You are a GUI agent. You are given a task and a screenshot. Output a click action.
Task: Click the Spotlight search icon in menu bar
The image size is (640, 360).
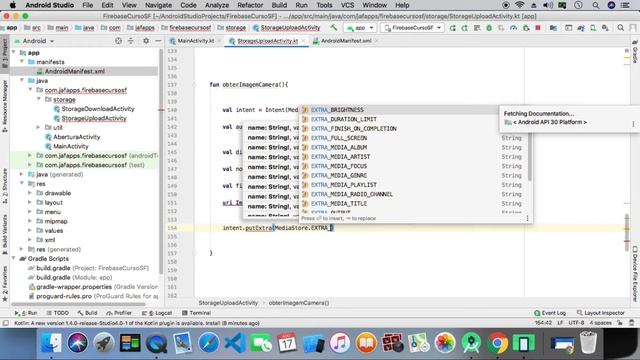(596, 5)
